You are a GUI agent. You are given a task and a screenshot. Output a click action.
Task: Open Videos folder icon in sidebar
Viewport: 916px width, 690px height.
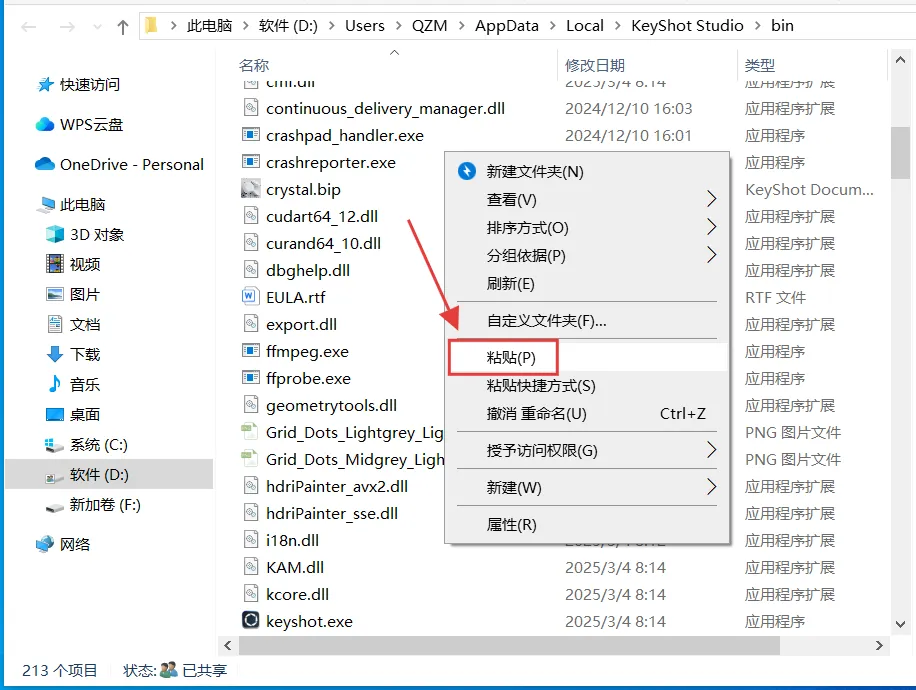(x=55, y=264)
